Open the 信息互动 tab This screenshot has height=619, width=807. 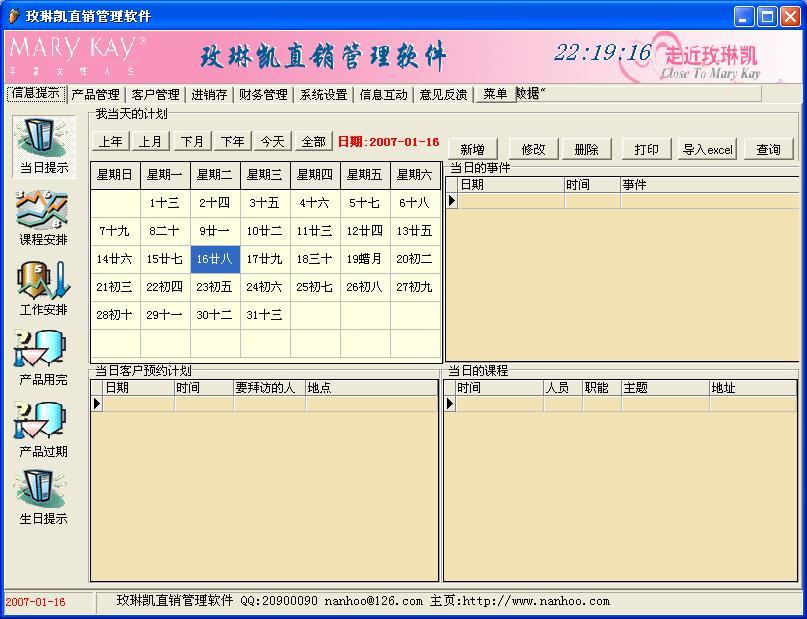point(383,95)
